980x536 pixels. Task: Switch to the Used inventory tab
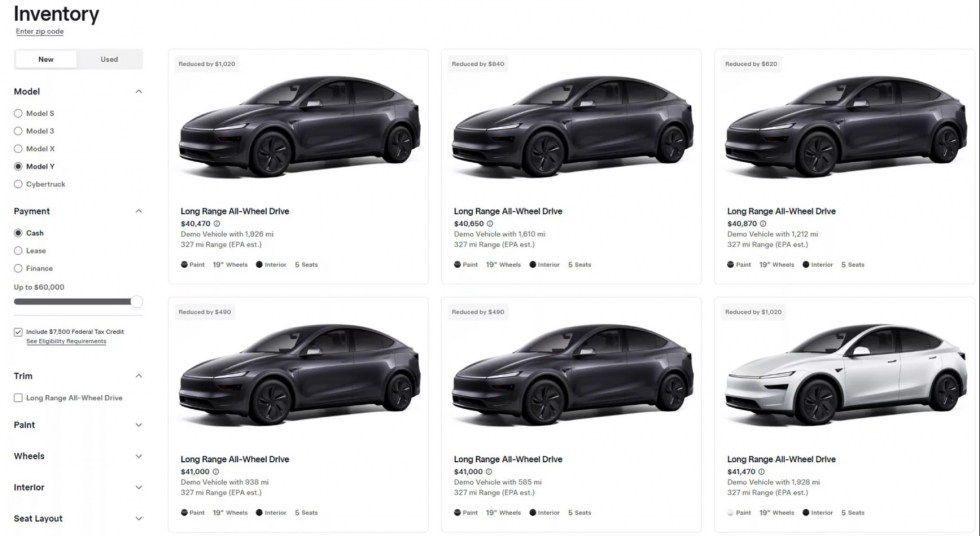click(109, 59)
